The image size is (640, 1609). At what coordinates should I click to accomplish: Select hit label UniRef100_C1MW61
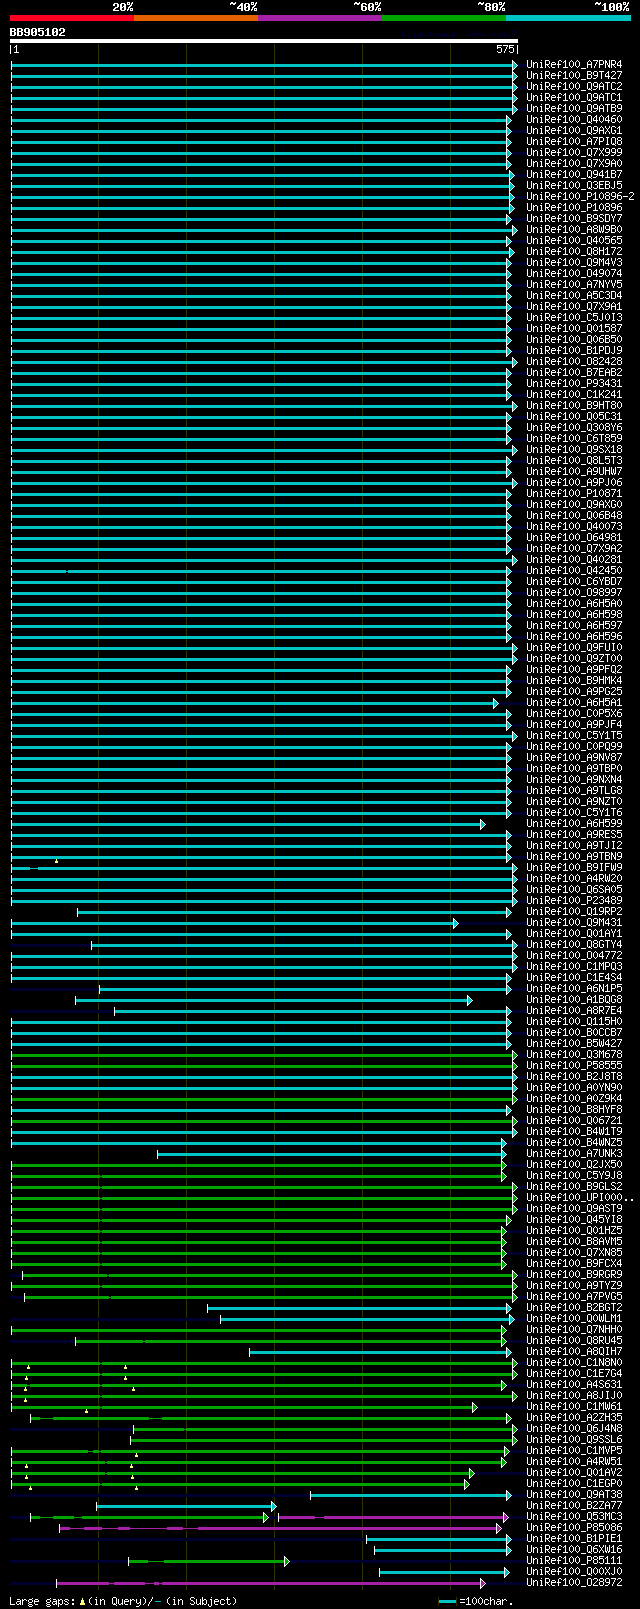pyautogui.click(x=574, y=1407)
